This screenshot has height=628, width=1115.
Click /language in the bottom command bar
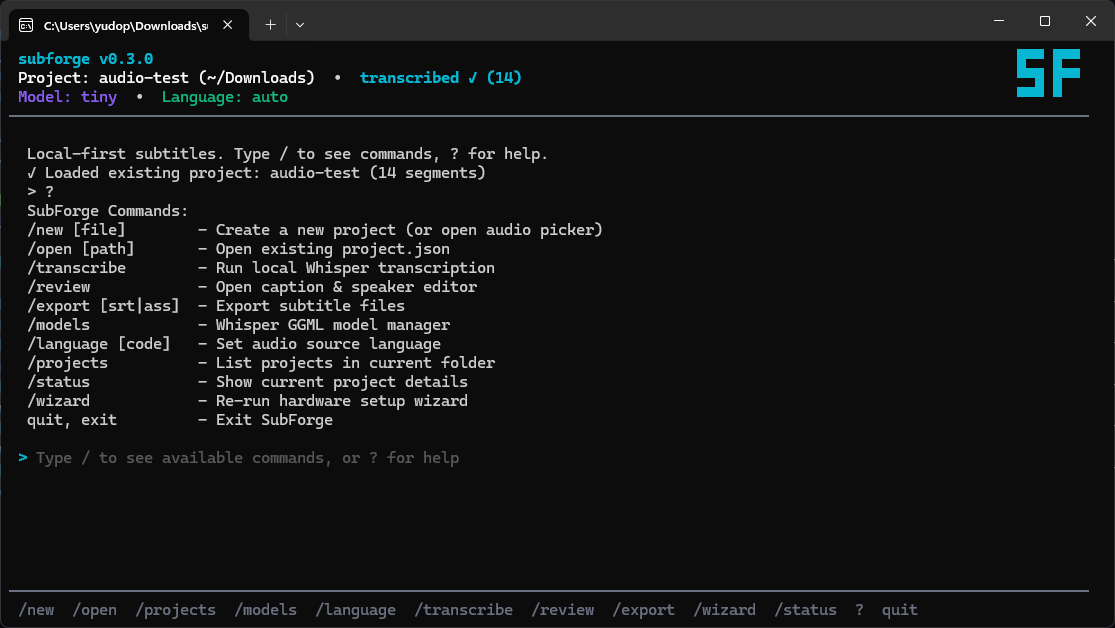click(x=356, y=610)
